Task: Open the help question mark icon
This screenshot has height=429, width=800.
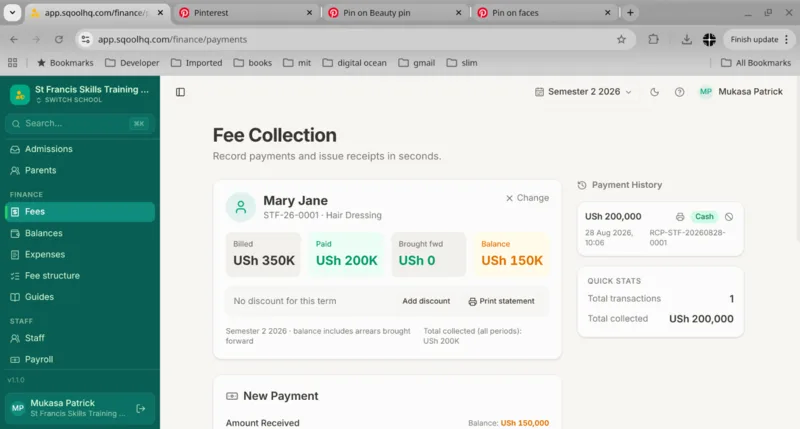Action: click(x=679, y=92)
